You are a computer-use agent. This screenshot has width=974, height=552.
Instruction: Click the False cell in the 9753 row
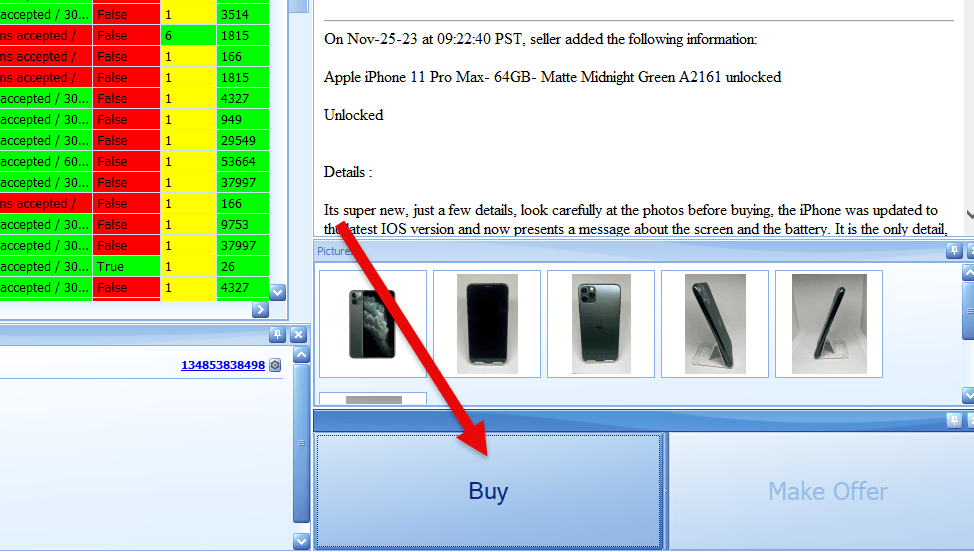click(127, 224)
